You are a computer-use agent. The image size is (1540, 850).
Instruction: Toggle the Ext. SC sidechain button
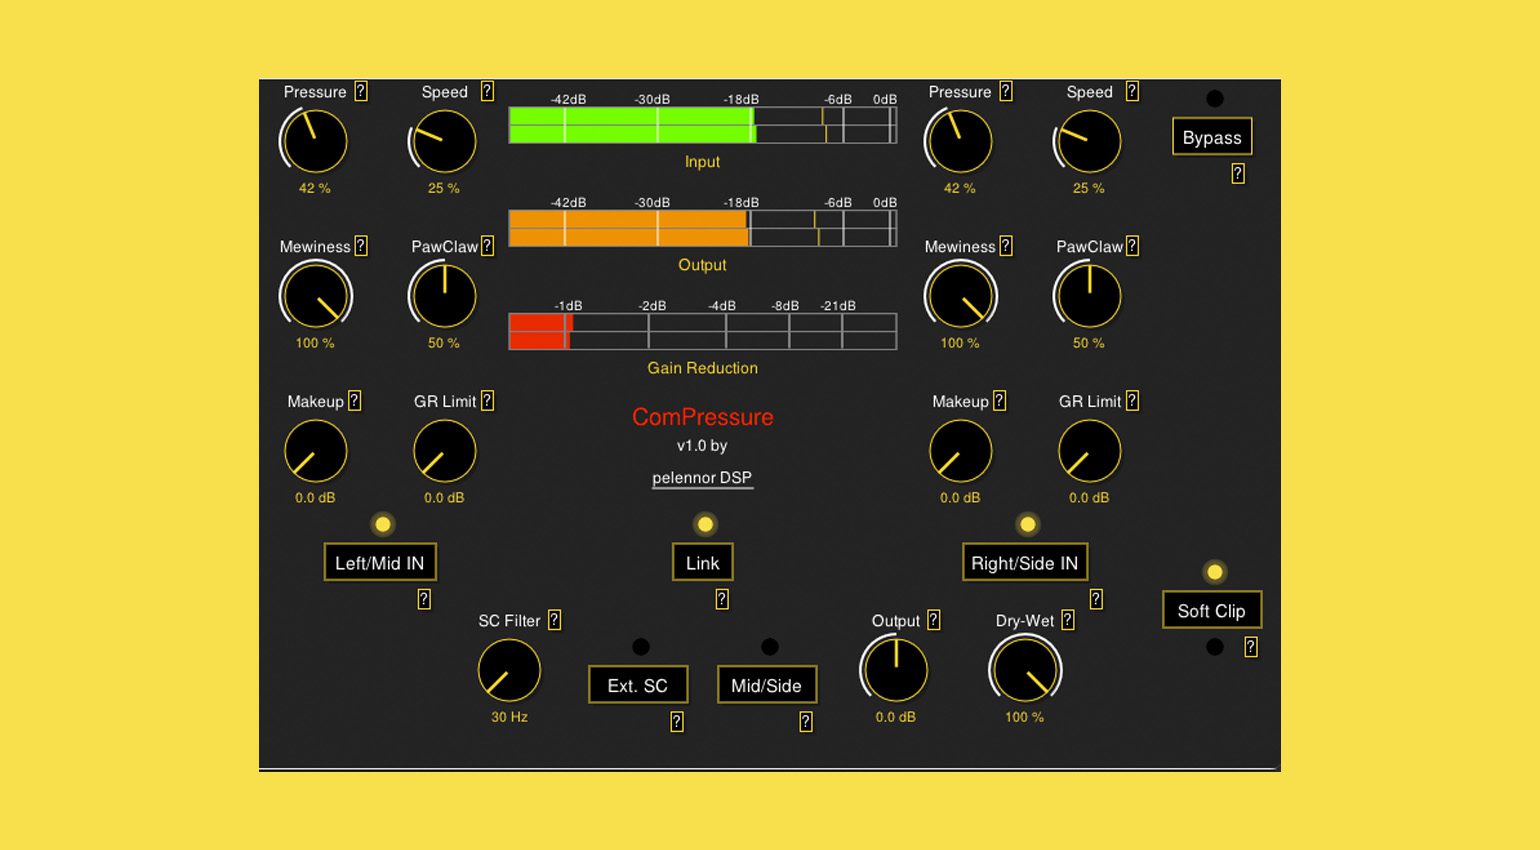638,686
